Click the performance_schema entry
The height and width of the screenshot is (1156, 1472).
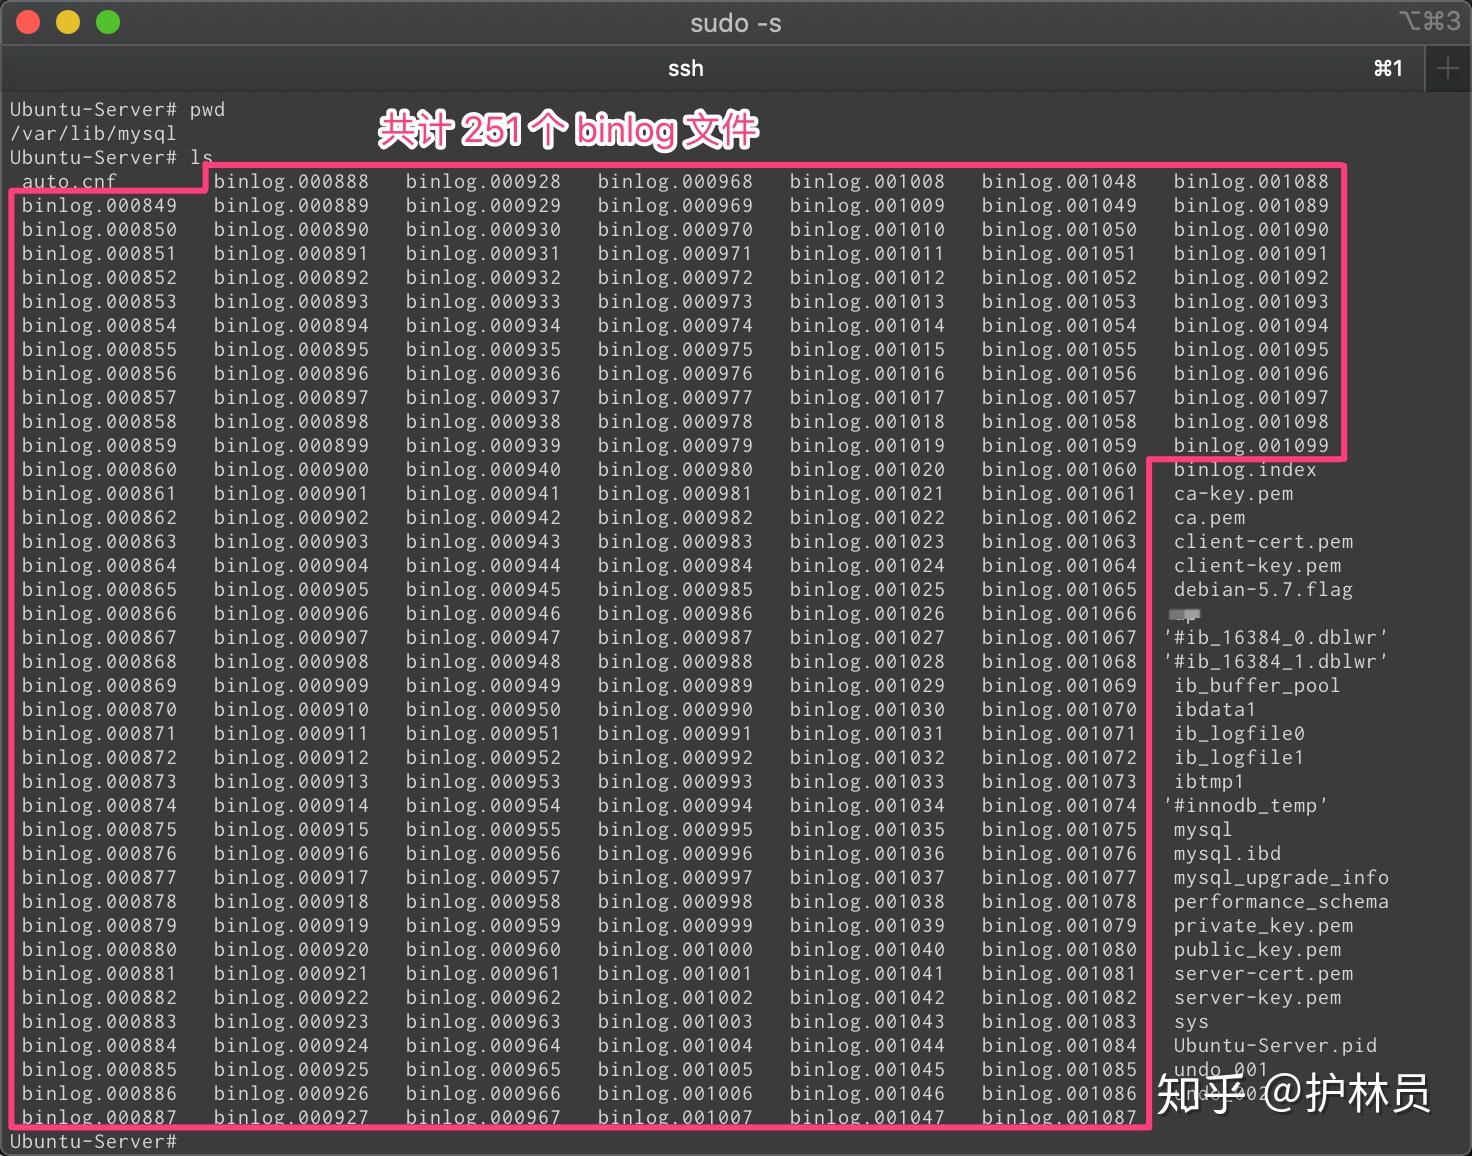point(1281,901)
